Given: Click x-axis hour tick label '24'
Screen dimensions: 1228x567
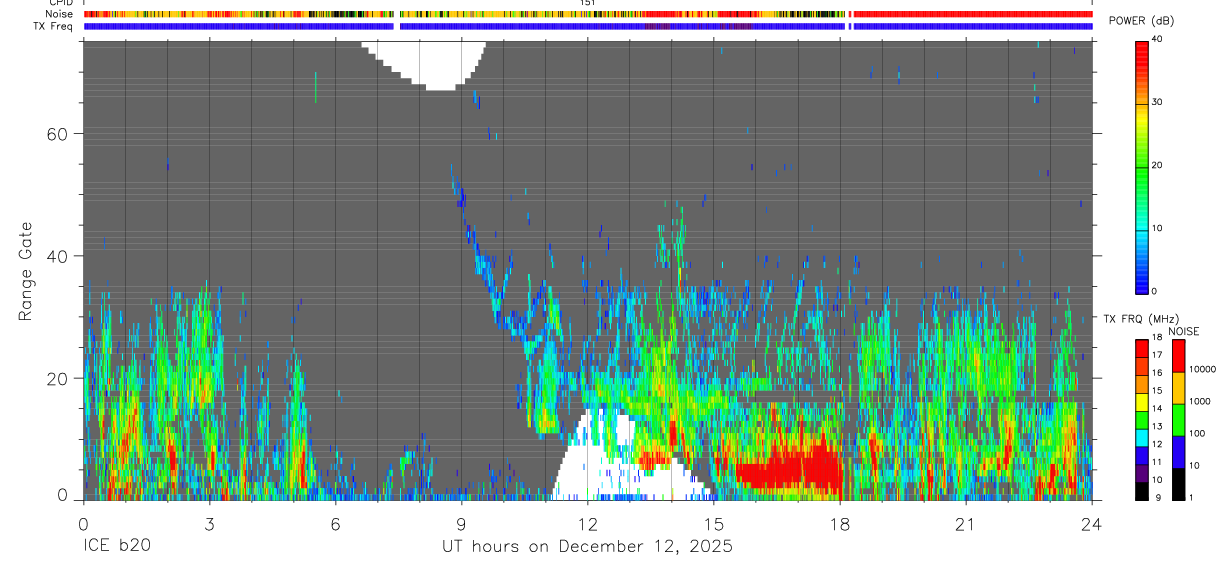Looking at the screenshot, I should coord(1091,525).
